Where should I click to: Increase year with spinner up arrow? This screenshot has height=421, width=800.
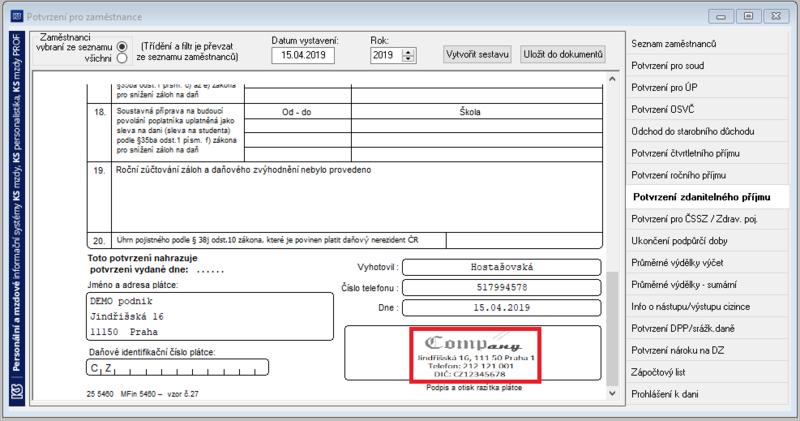click(408, 52)
